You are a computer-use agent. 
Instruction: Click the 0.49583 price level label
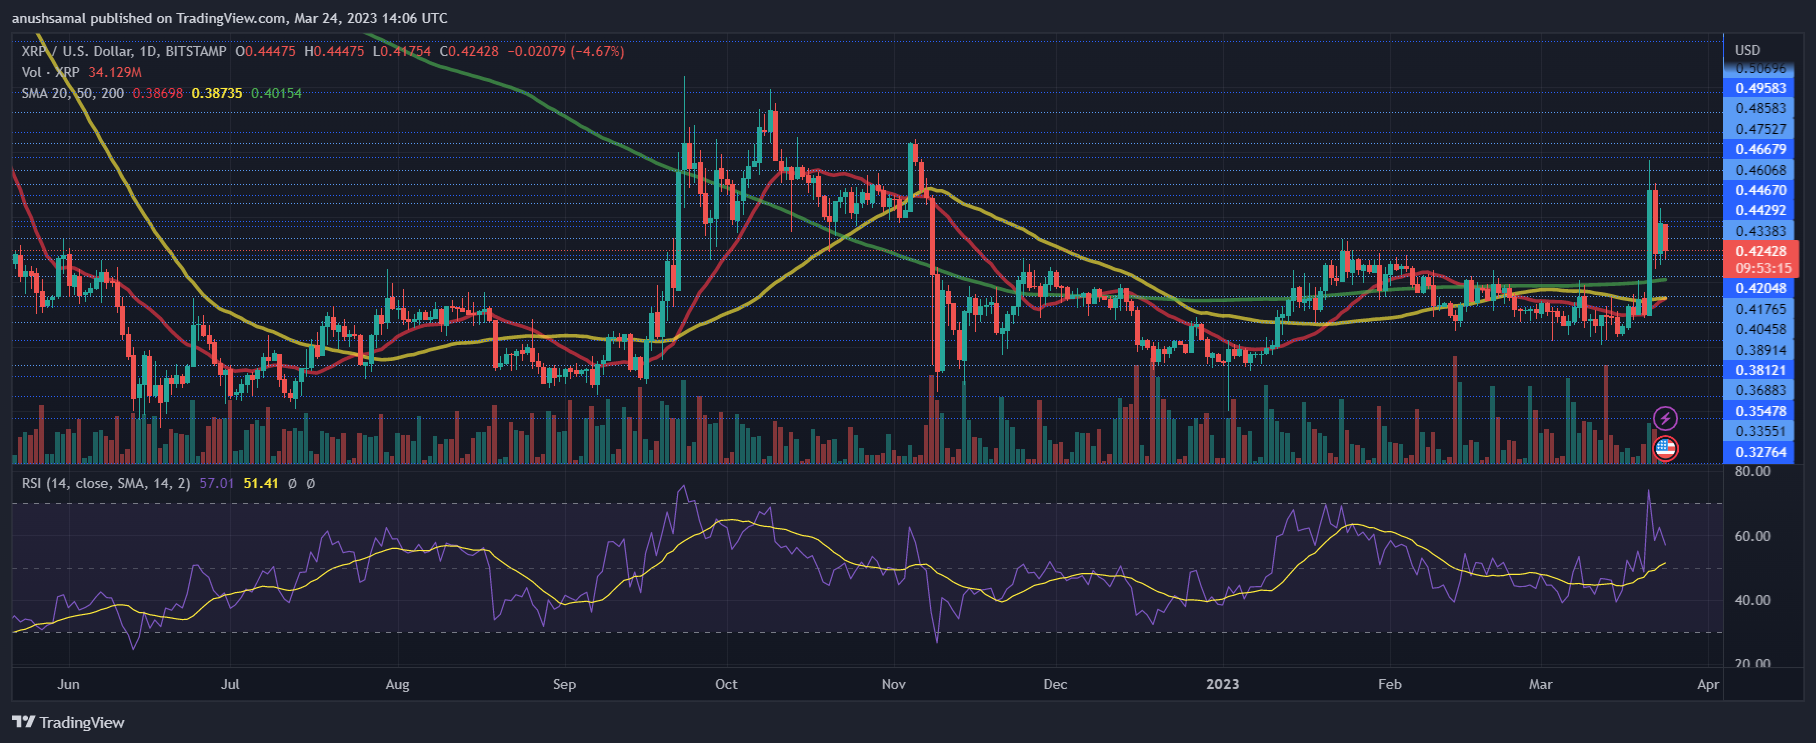pyautogui.click(x=1761, y=88)
